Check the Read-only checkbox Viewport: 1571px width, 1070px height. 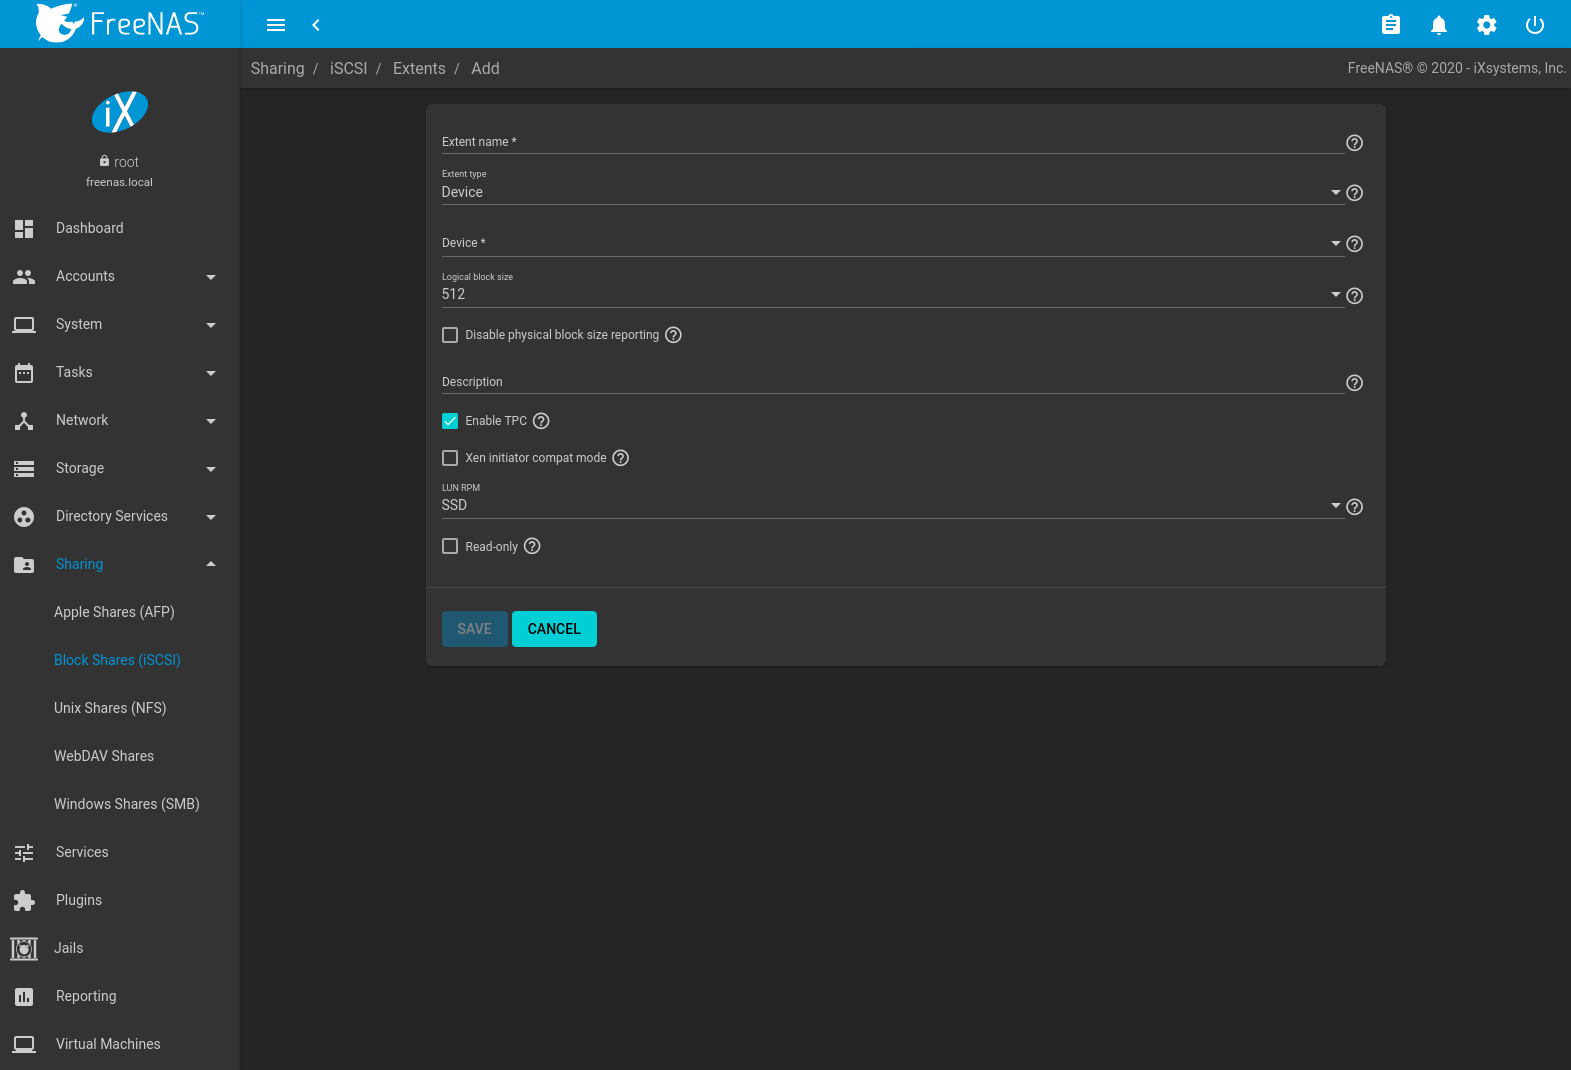click(x=450, y=546)
